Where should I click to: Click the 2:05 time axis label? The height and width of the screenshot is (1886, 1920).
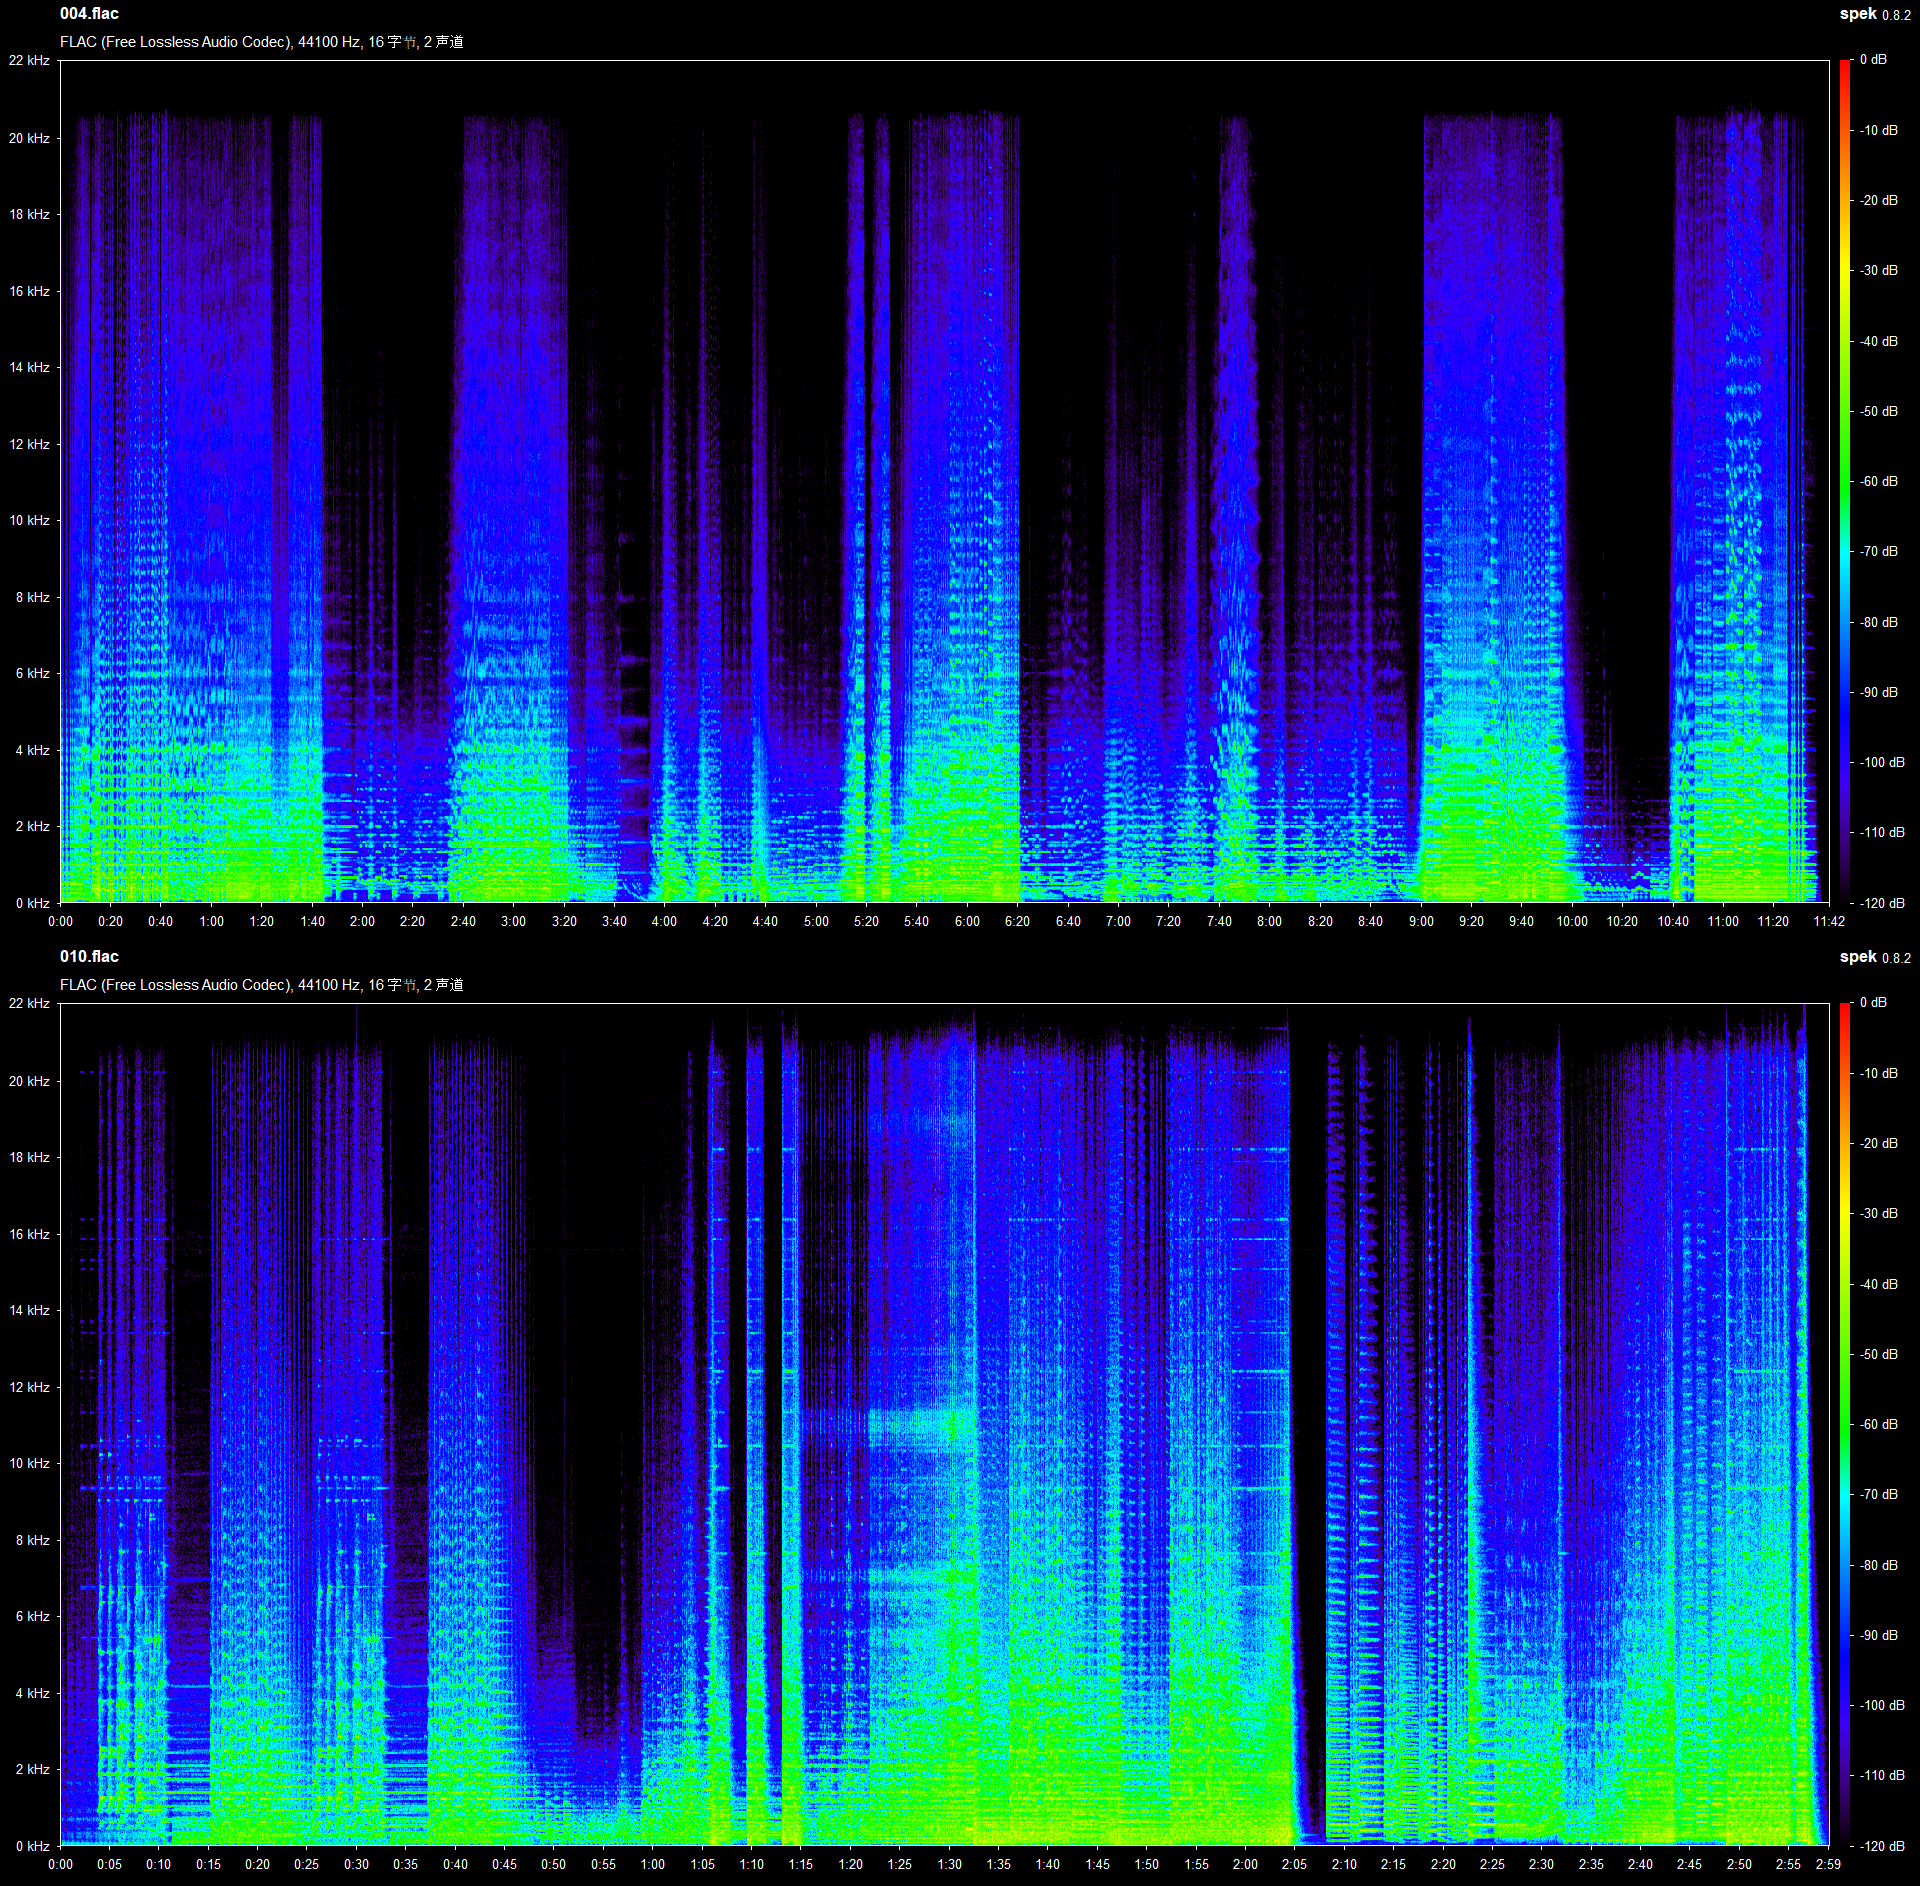[x=1294, y=1864]
